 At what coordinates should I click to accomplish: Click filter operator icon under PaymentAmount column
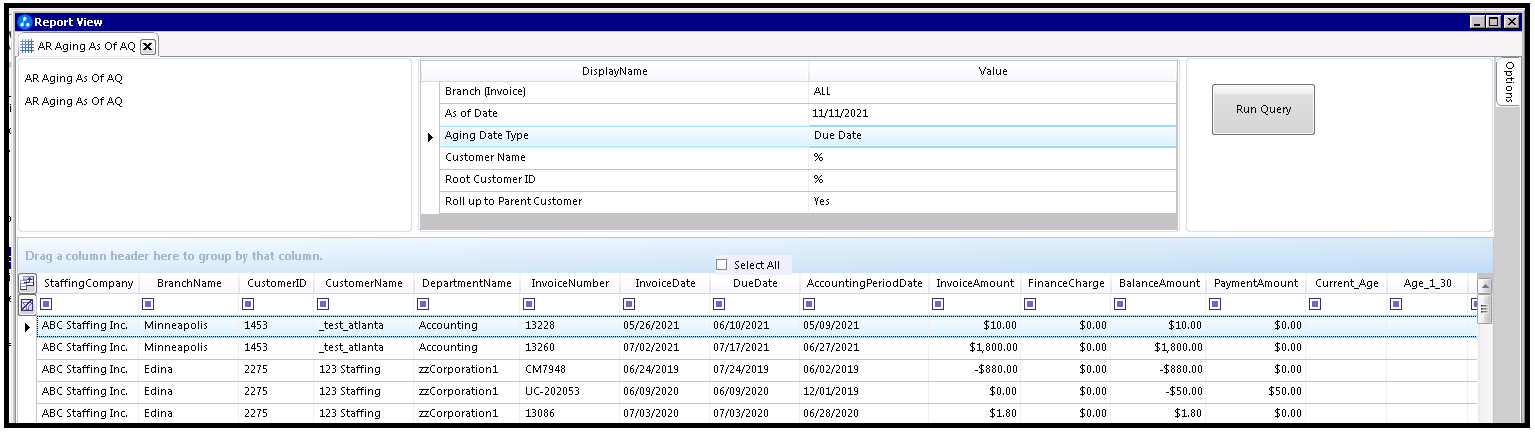pos(1214,304)
